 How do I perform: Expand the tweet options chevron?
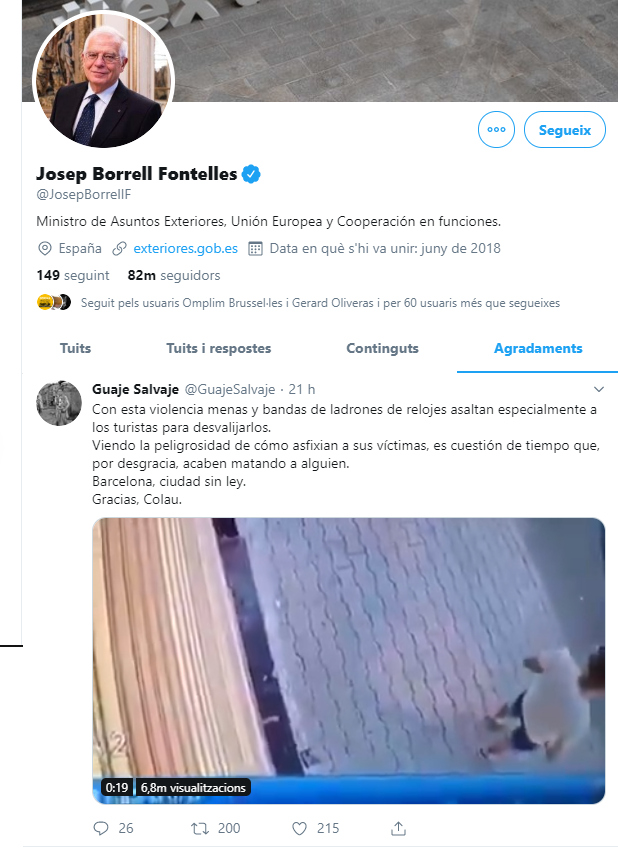tap(599, 389)
